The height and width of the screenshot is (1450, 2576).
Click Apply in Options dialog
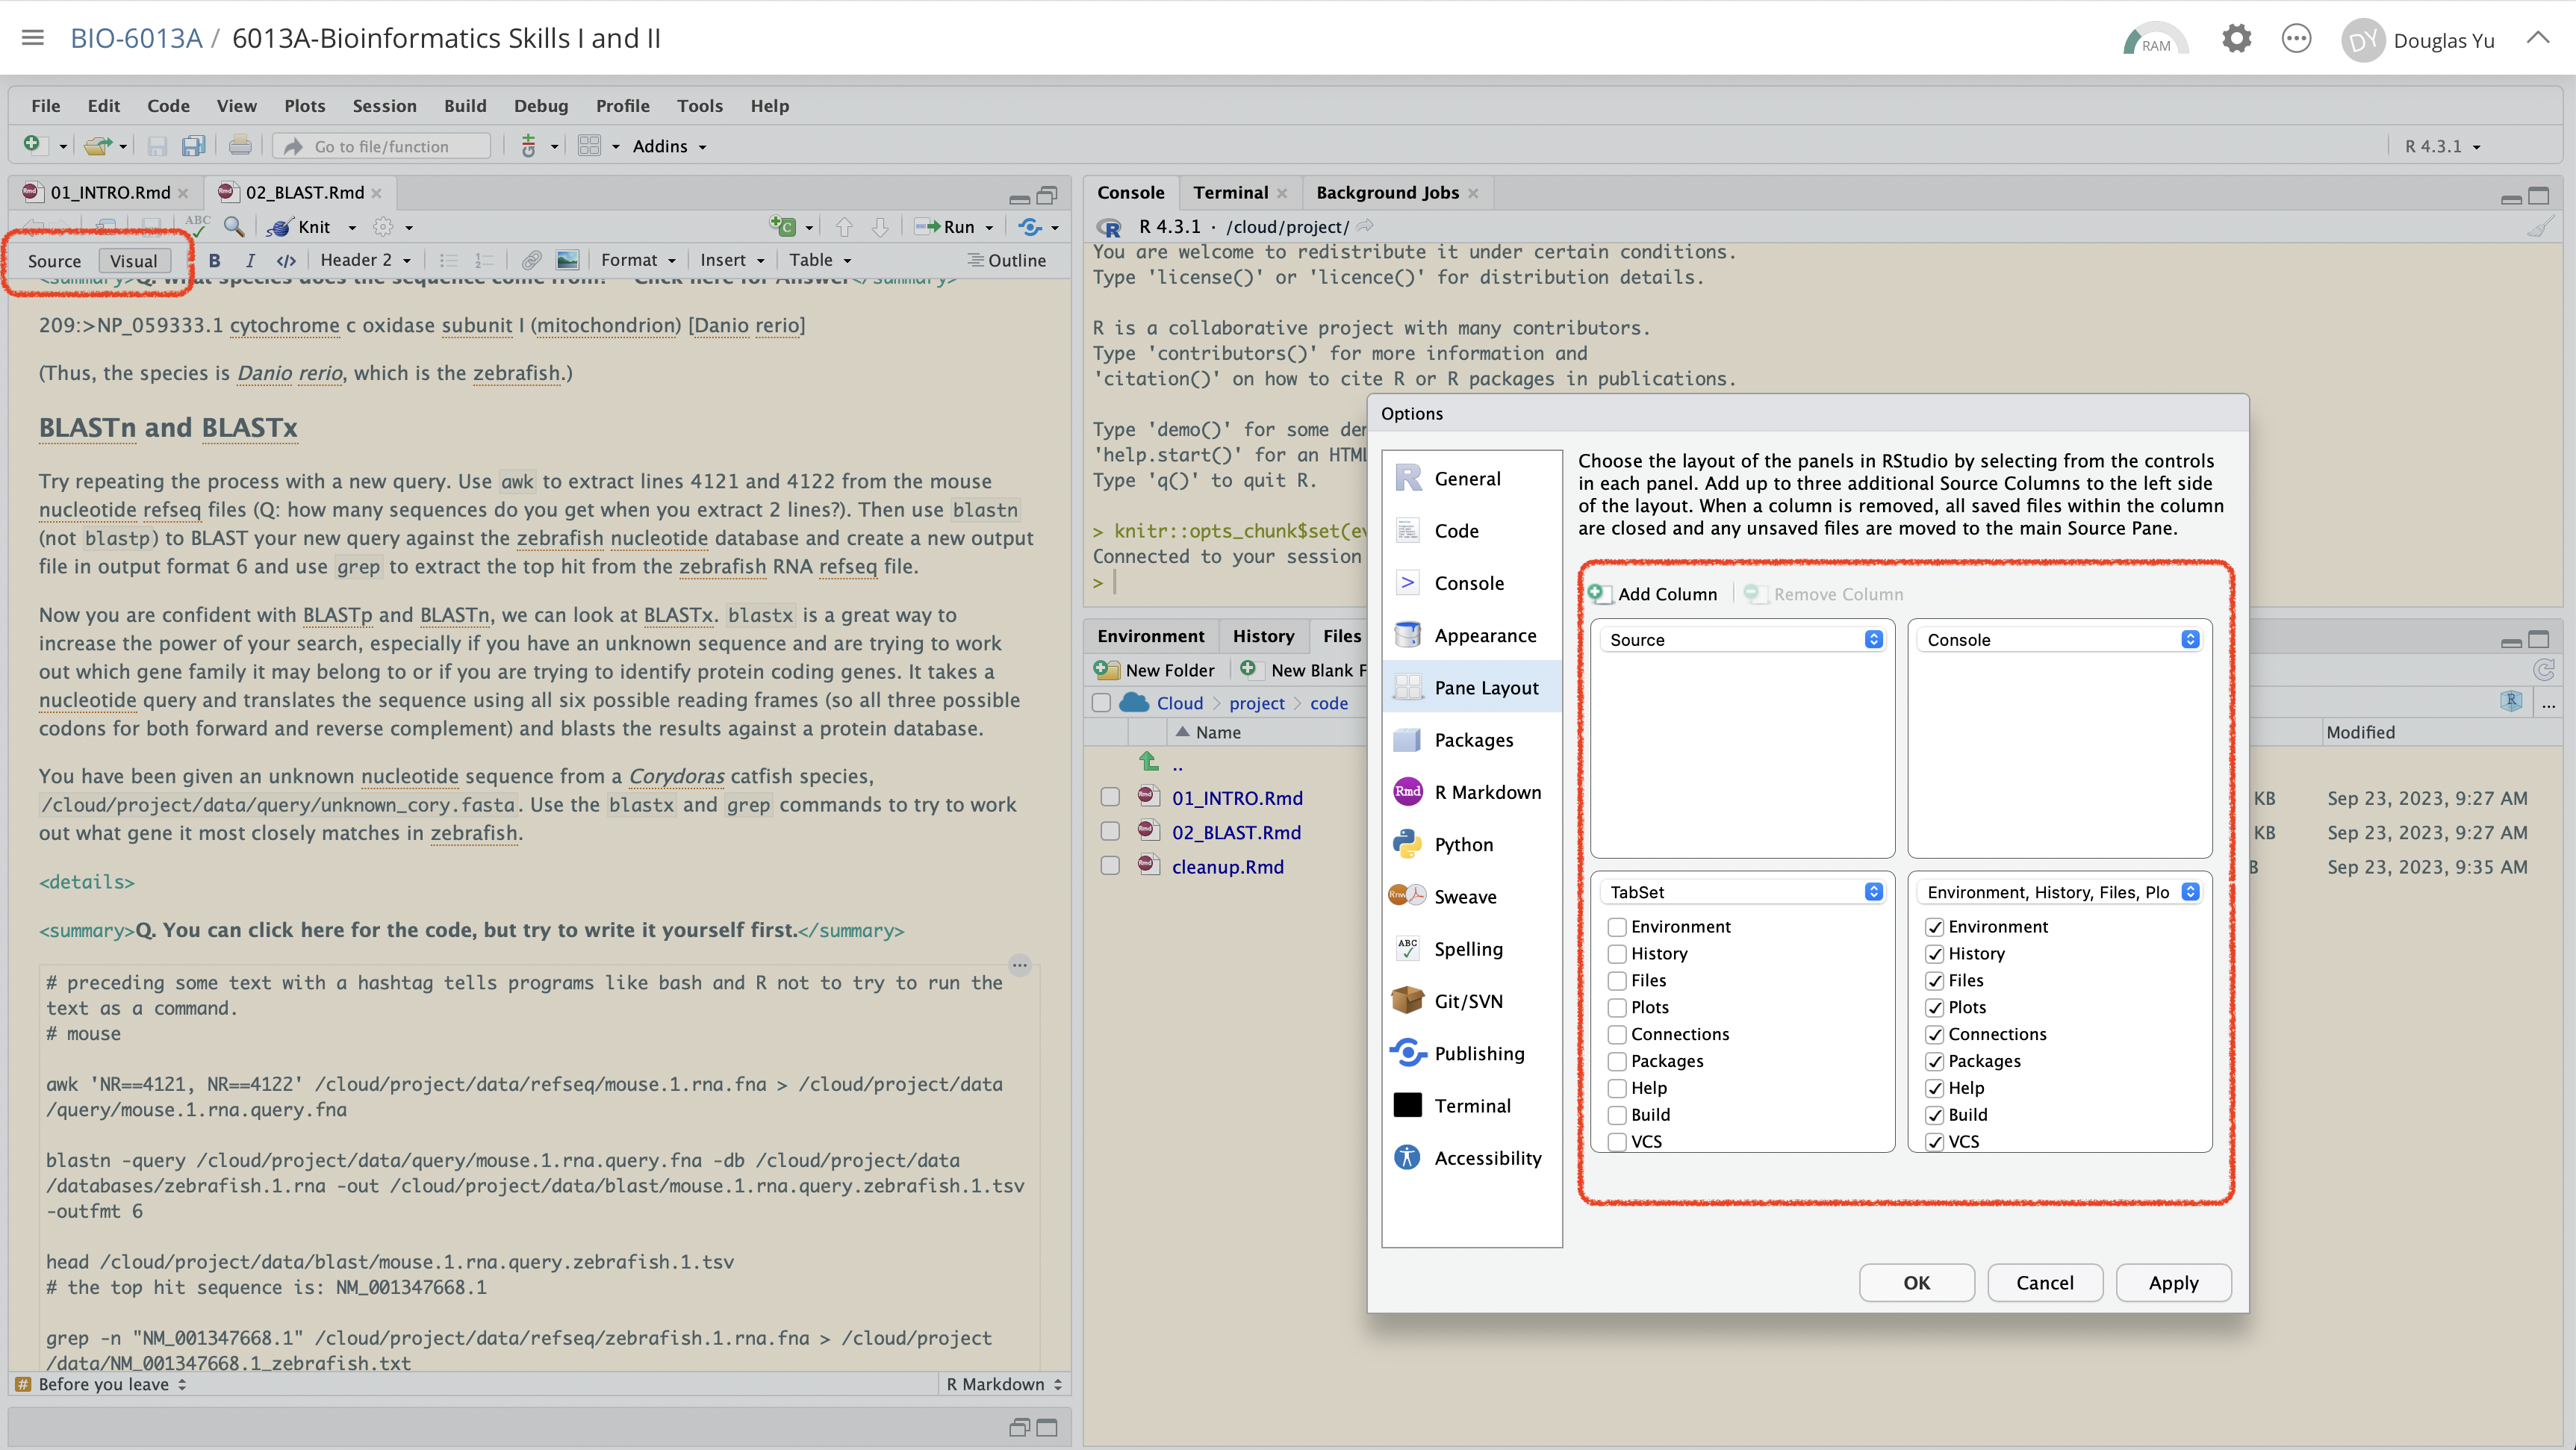(2173, 1283)
